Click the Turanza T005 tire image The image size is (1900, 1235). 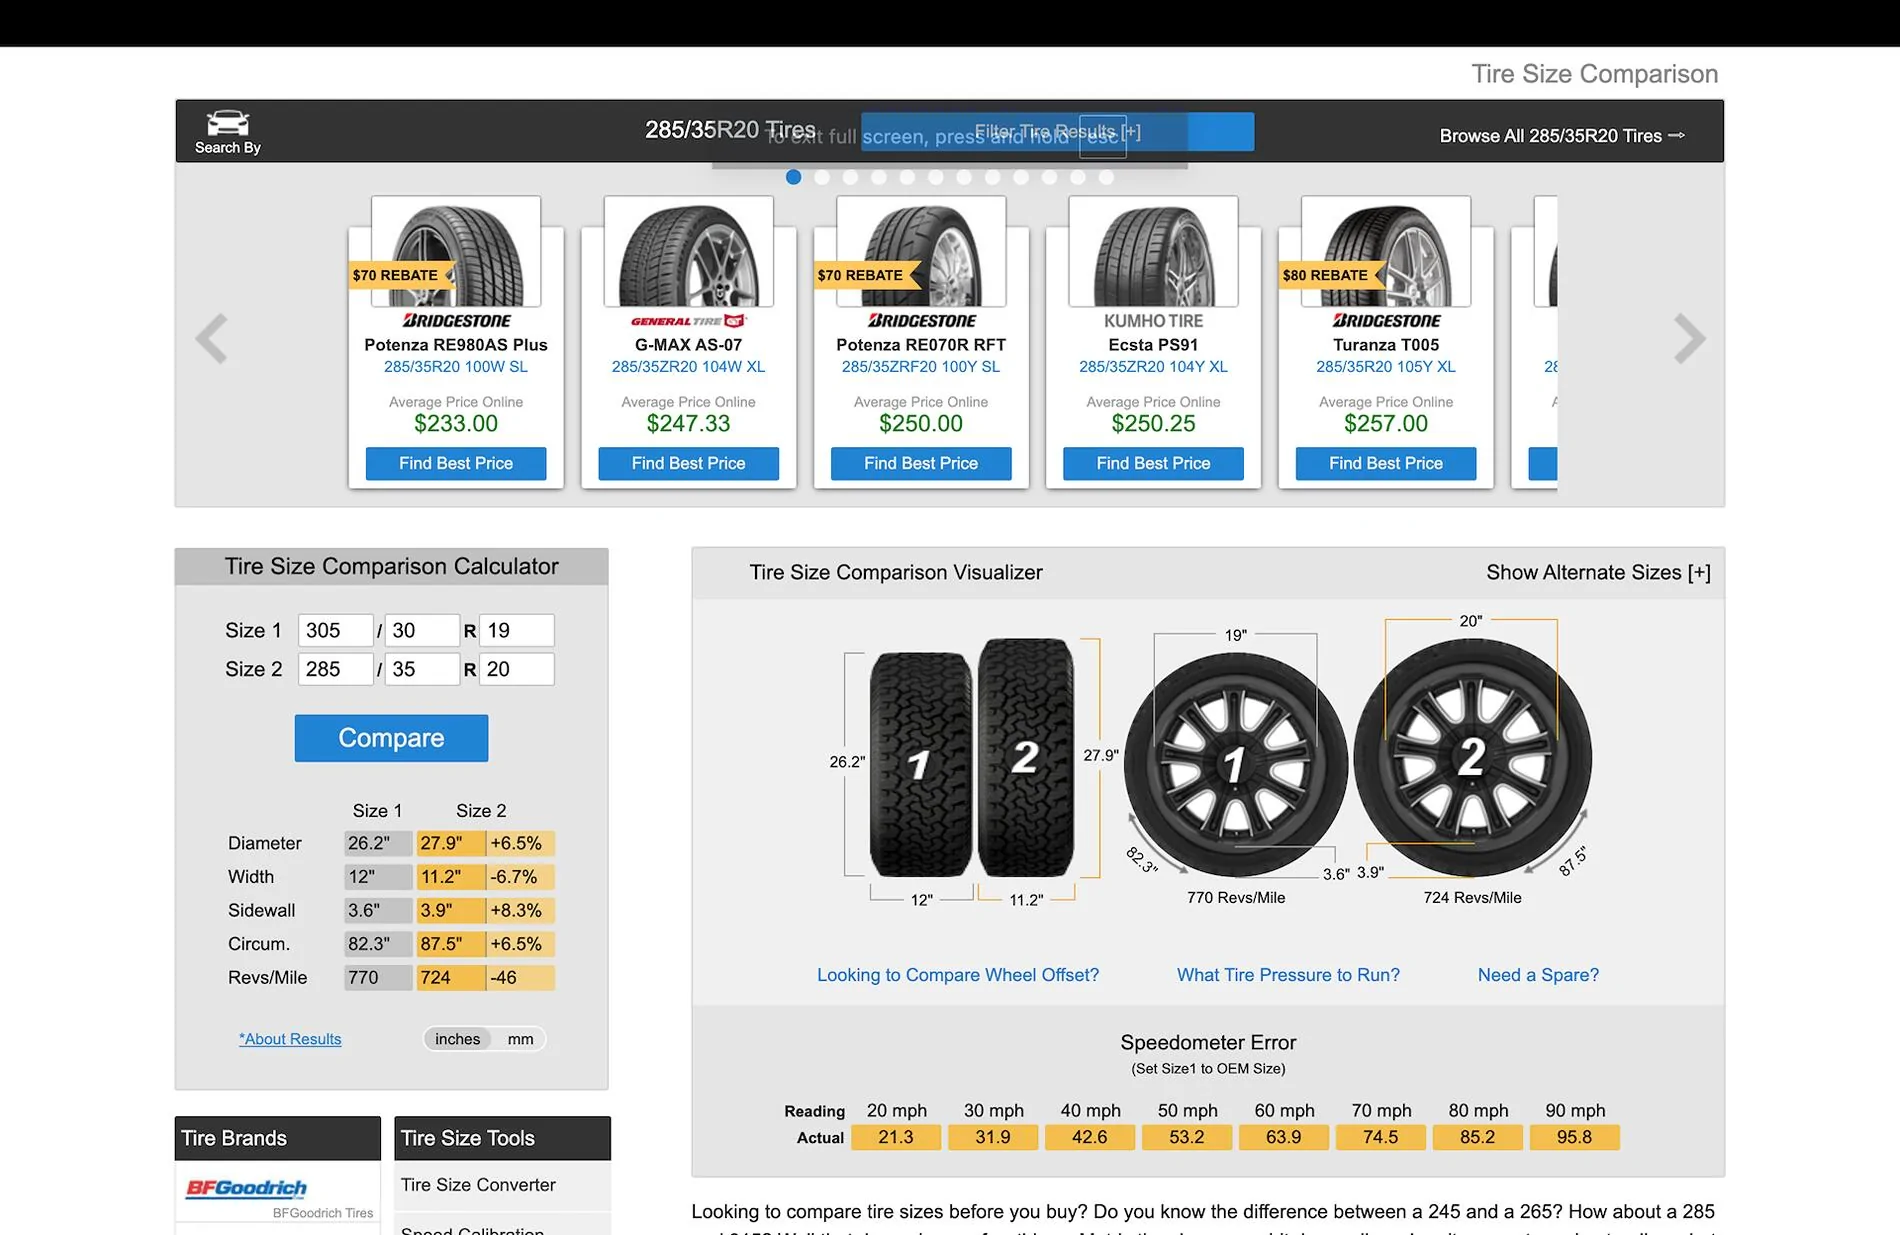(1386, 252)
